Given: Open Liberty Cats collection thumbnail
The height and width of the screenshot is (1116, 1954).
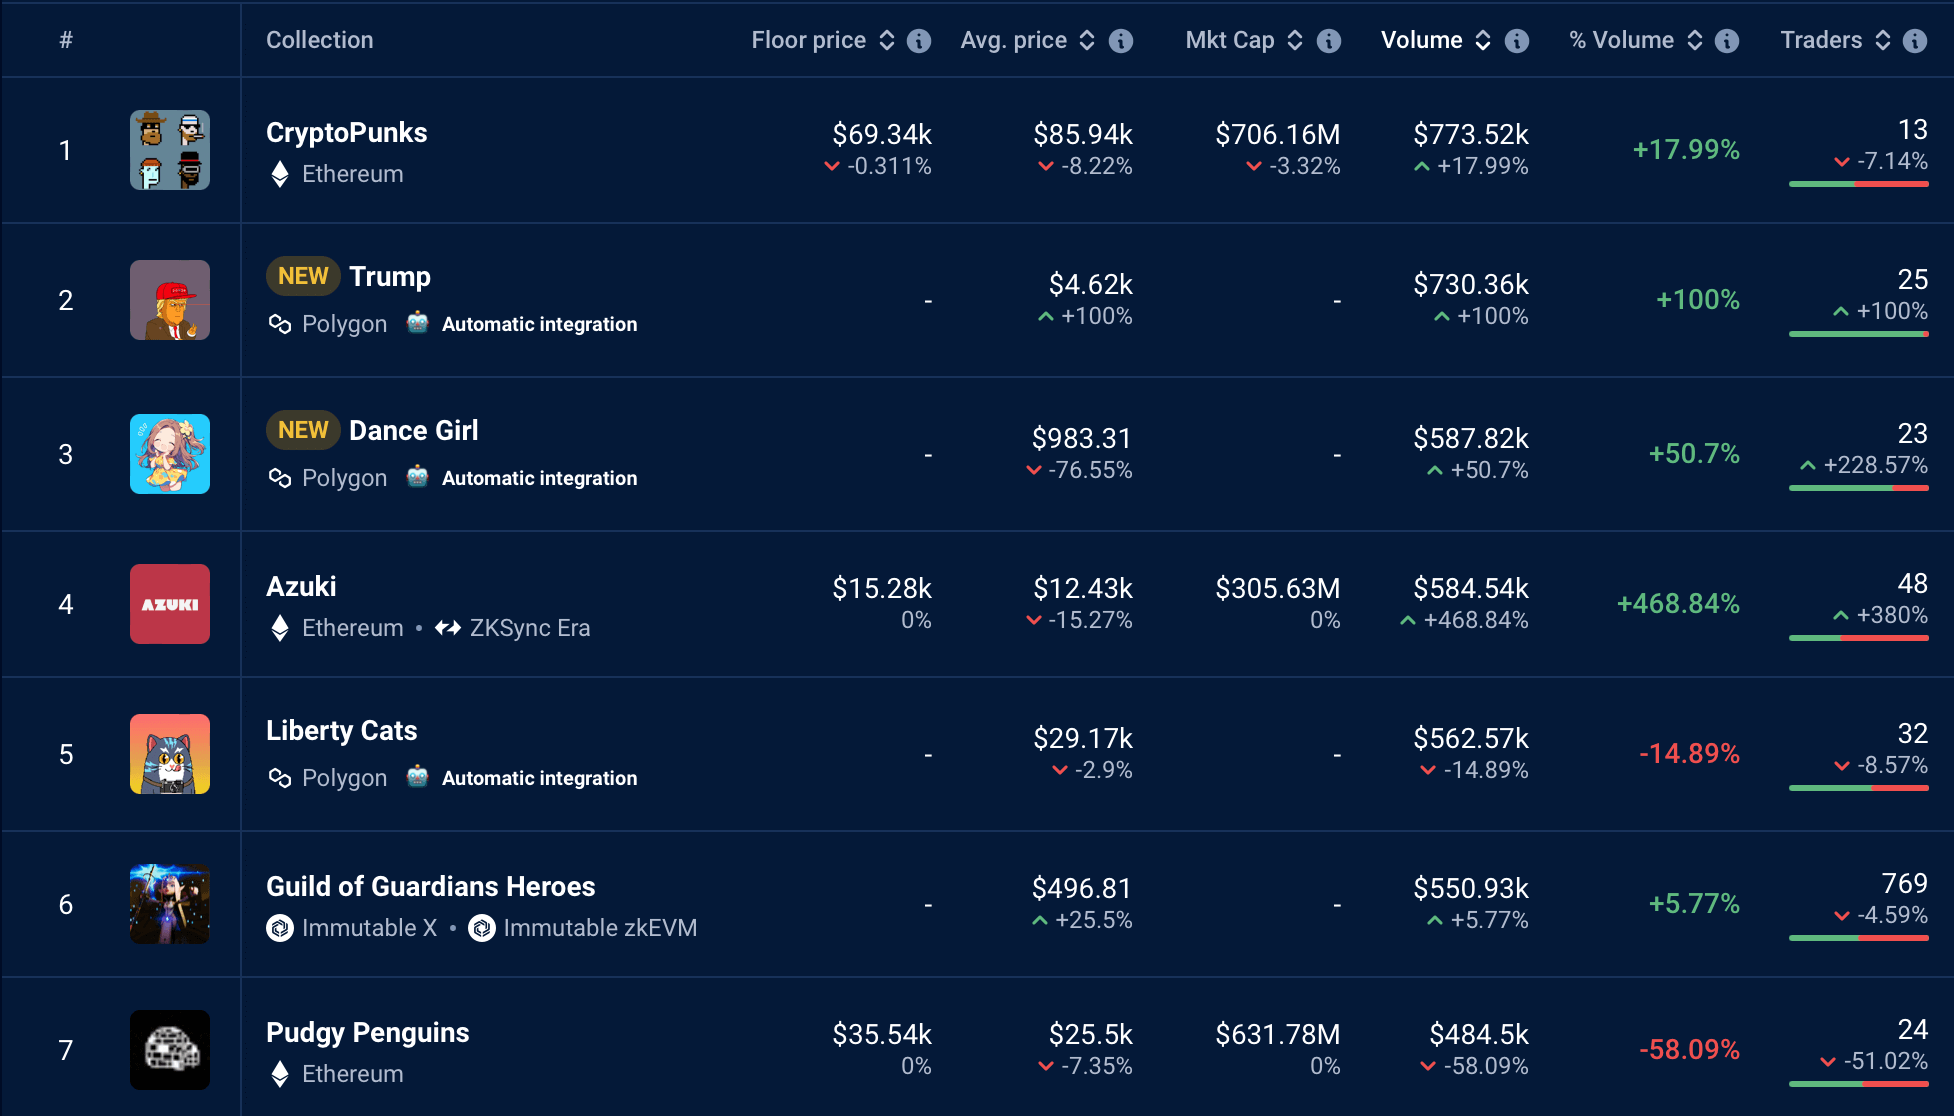Looking at the screenshot, I should coord(170,754).
